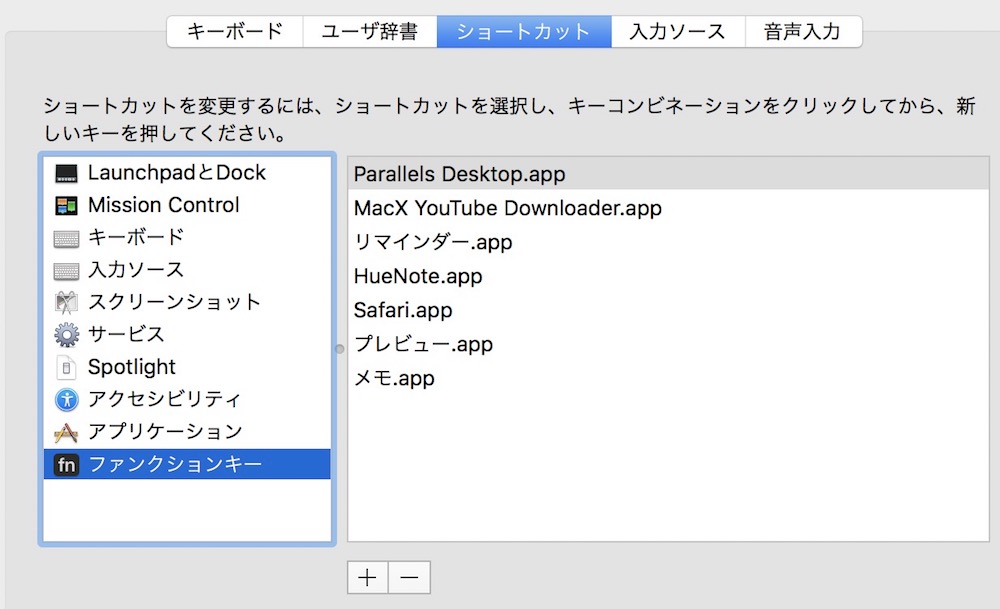The image size is (1000, 609).
Task: Remove selected app with minus button
Action: click(x=409, y=578)
